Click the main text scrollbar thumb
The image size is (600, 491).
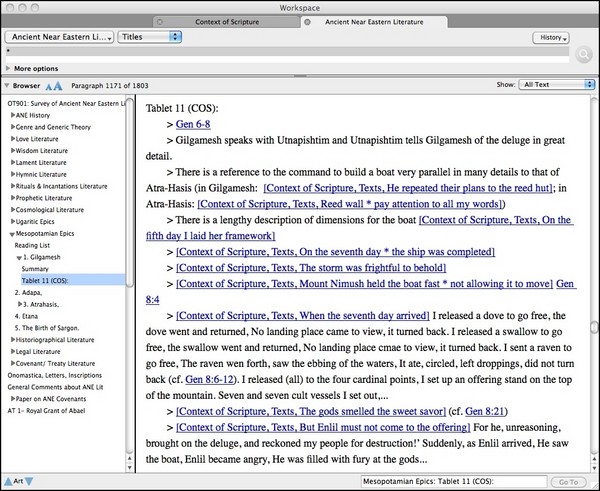click(x=594, y=327)
